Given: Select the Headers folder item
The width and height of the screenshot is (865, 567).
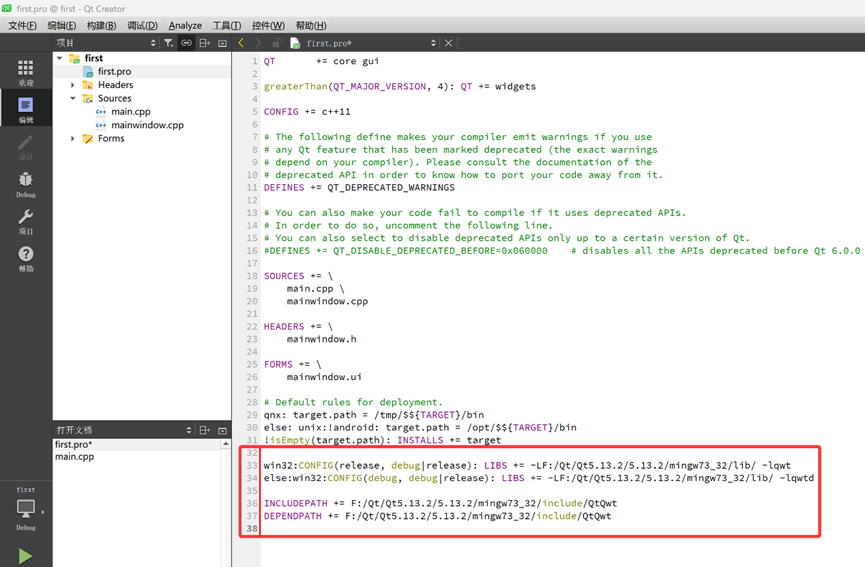Looking at the screenshot, I should 115,85.
